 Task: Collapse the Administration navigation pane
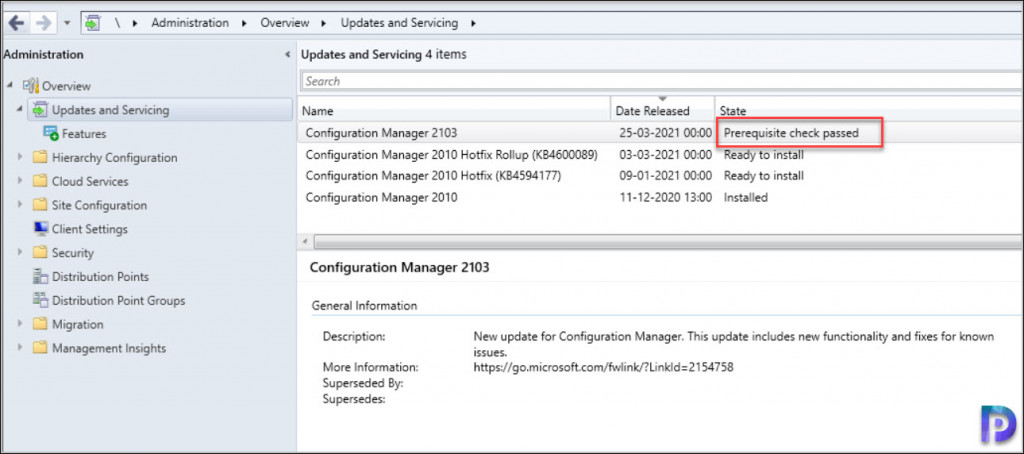[x=288, y=55]
